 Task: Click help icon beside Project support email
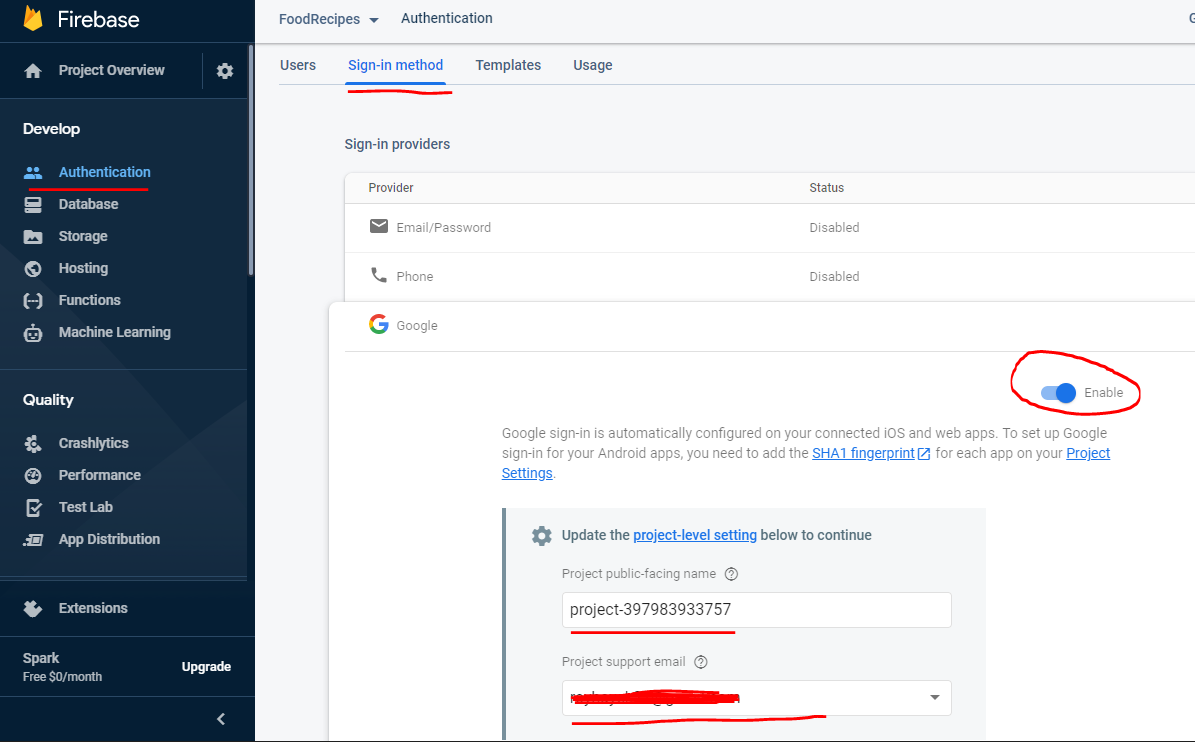(701, 662)
